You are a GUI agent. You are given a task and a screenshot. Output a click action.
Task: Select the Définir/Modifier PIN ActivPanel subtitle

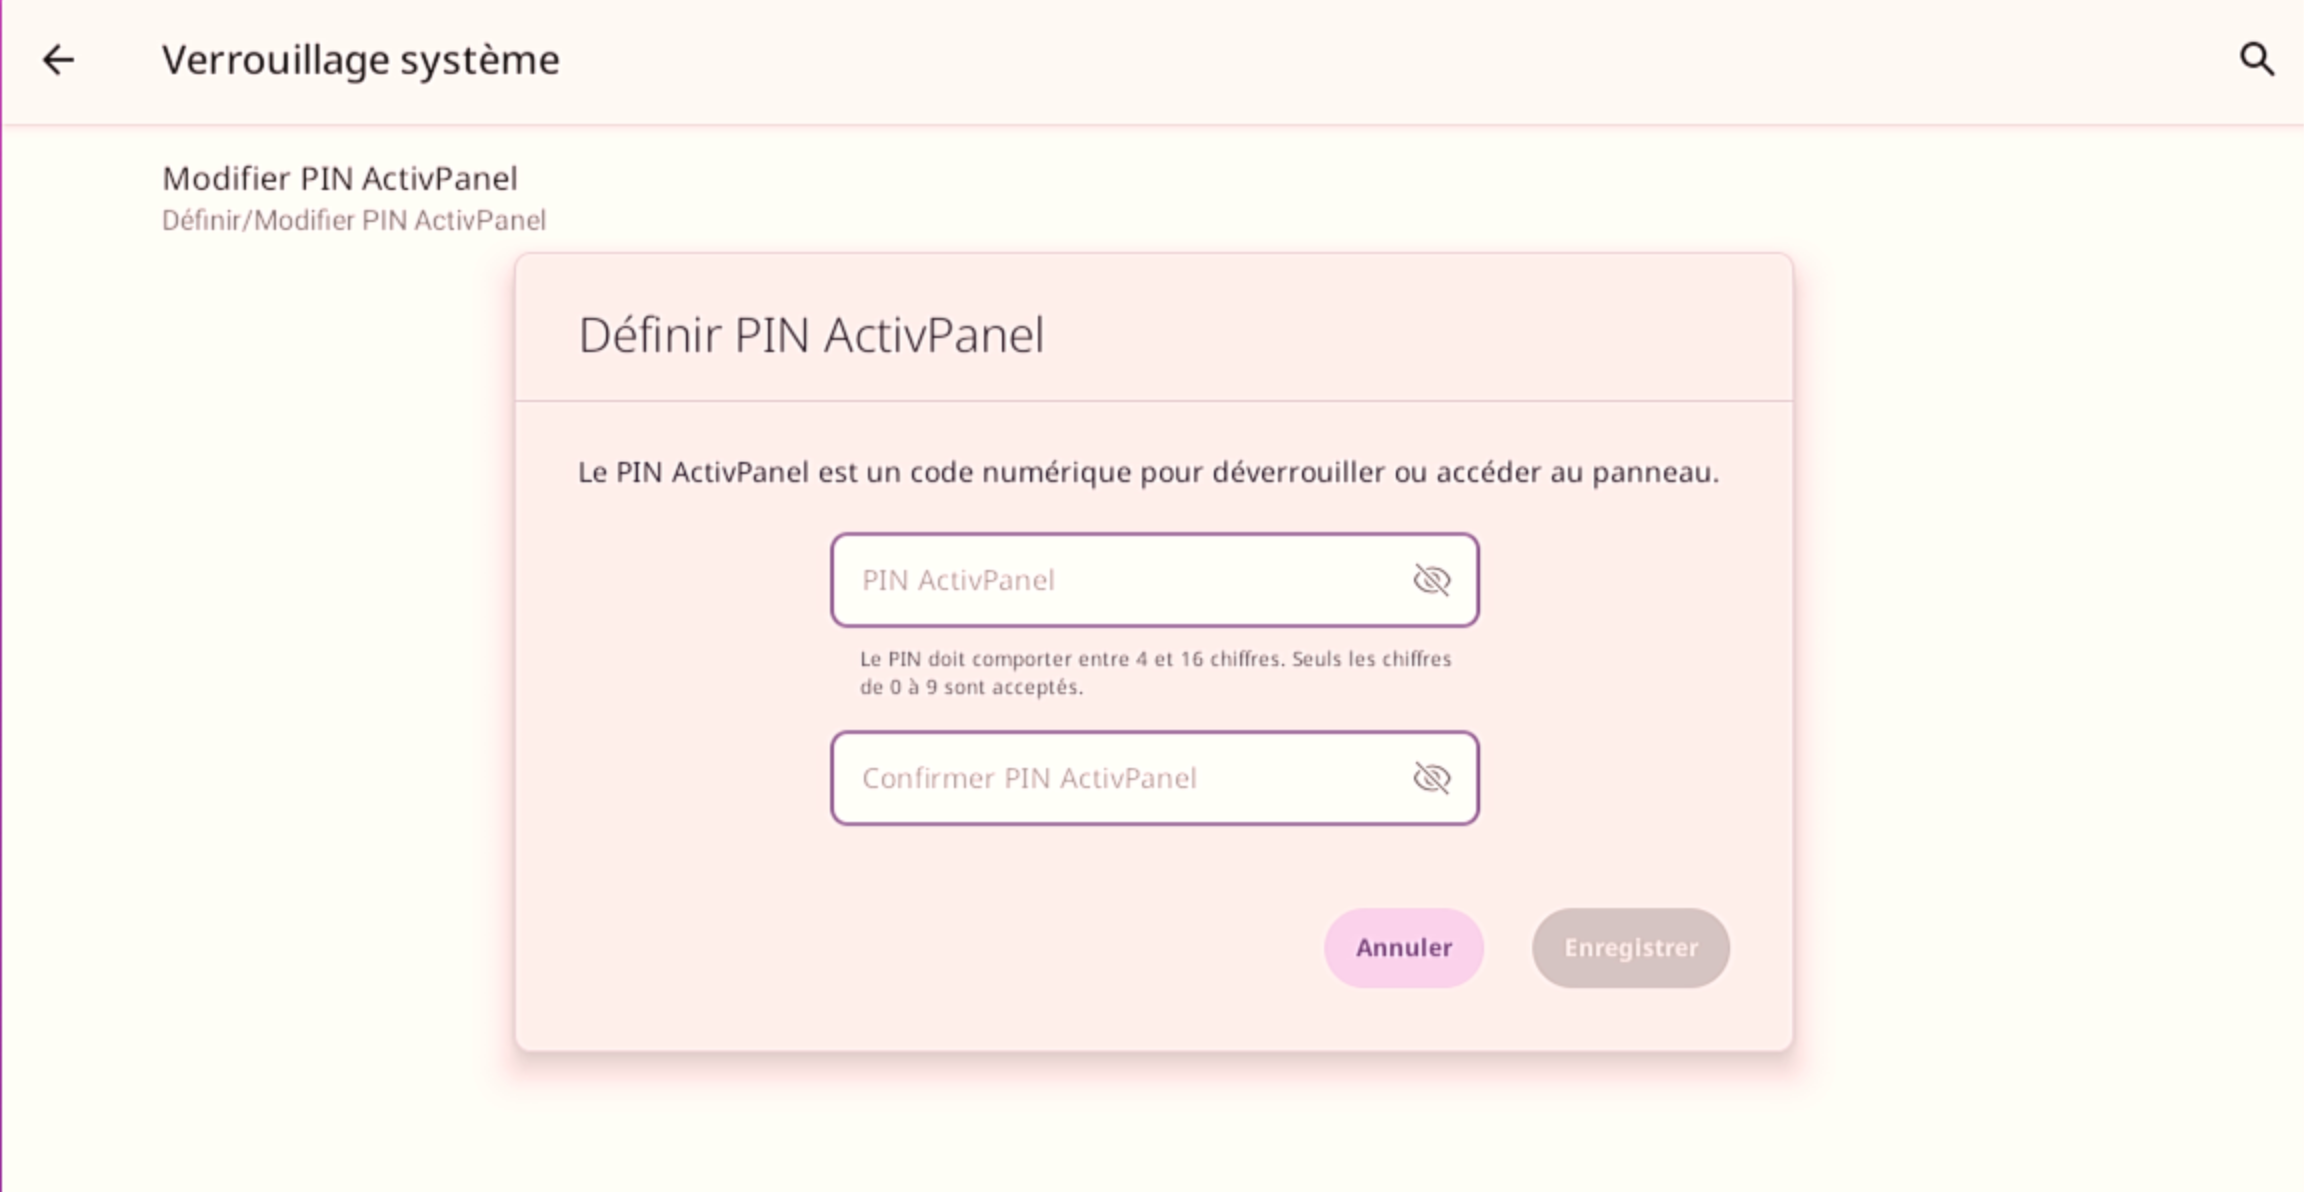point(354,221)
